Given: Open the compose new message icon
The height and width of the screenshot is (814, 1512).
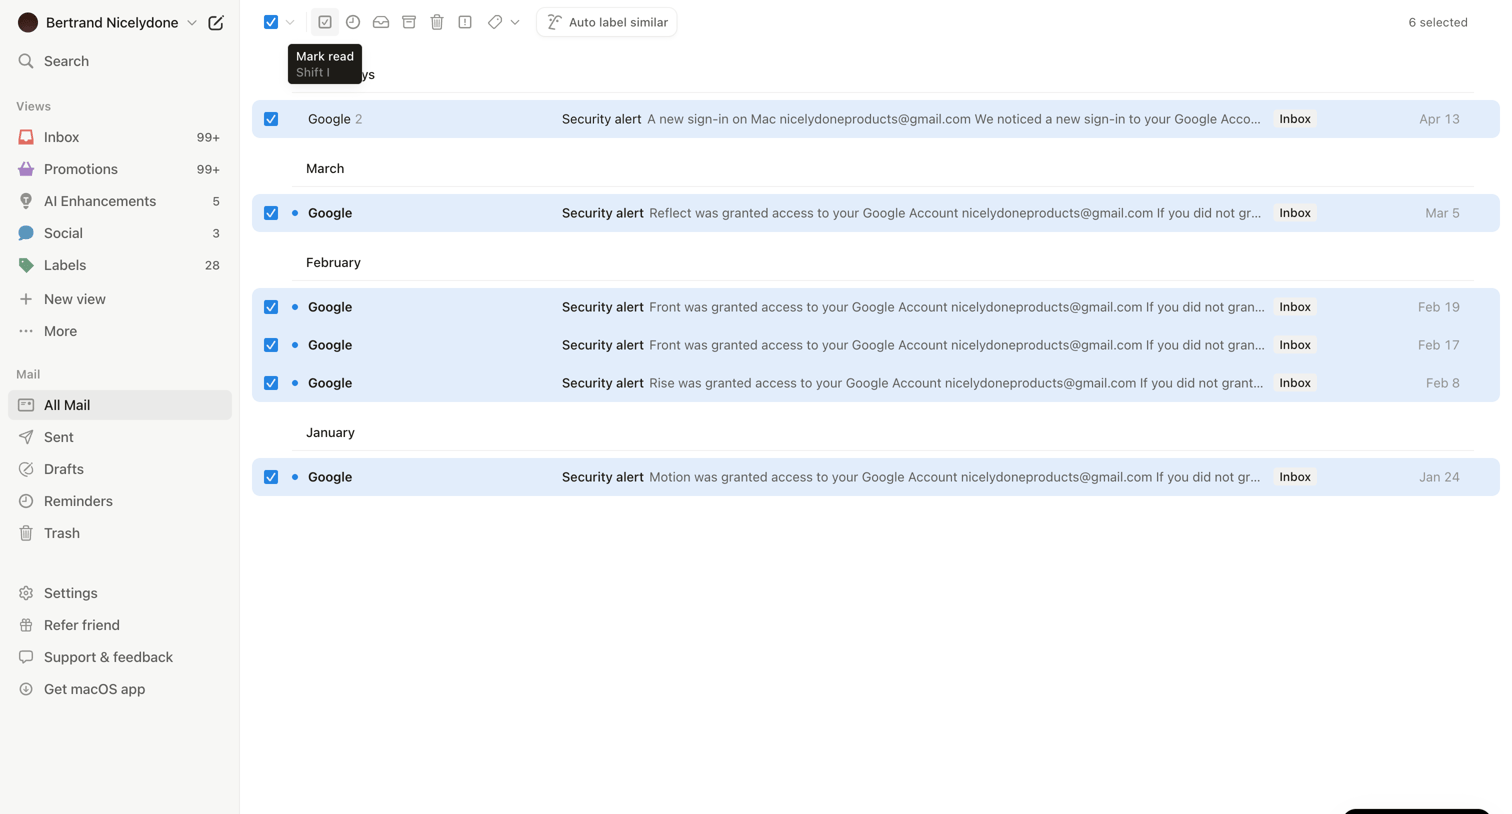Looking at the screenshot, I should pos(216,22).
